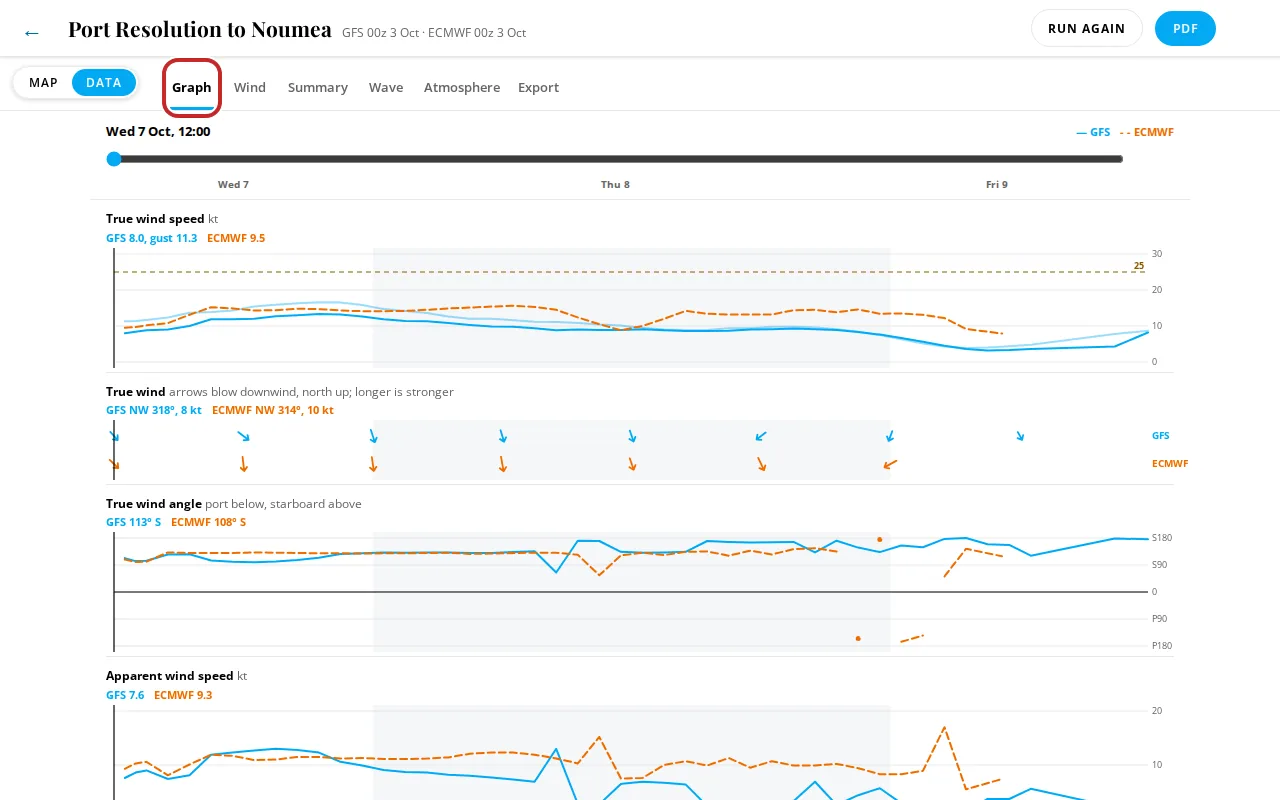Click the 'GFS 113° S' angle value
This screenshot has height=800, width=1280.
coord(134,522)
